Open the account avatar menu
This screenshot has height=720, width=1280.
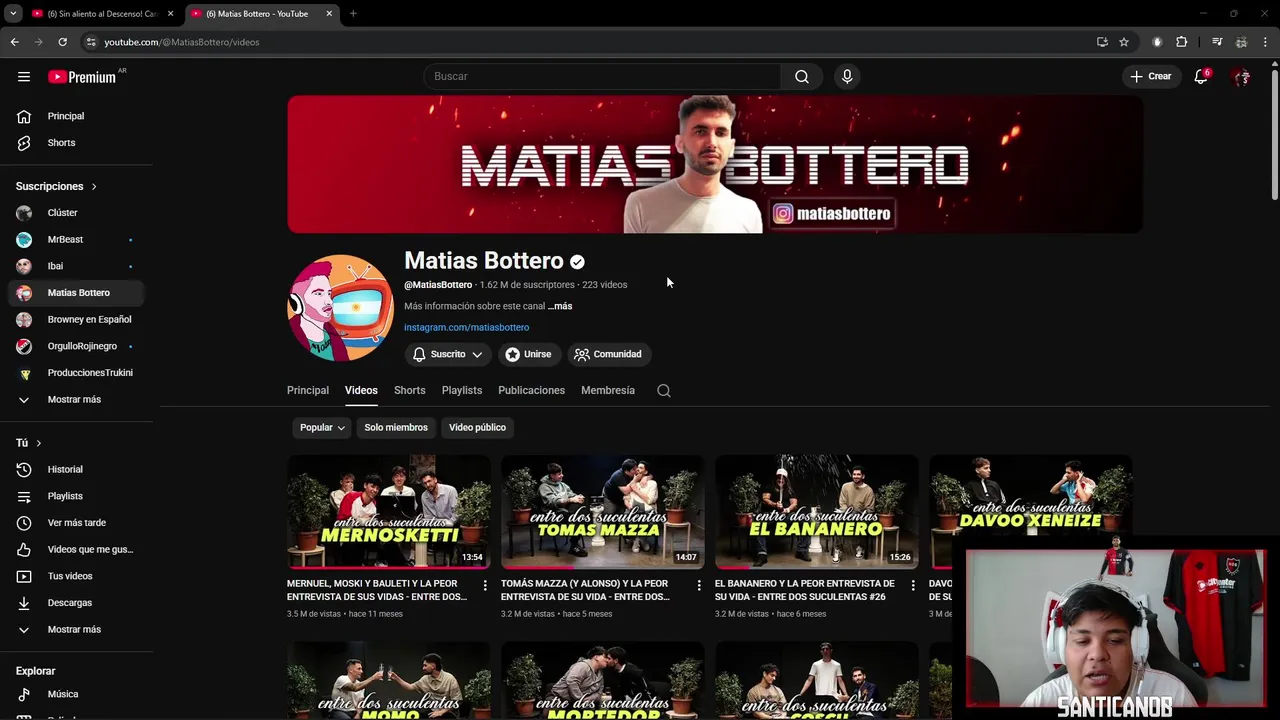pyautogui.click(x=1241, y=76)
